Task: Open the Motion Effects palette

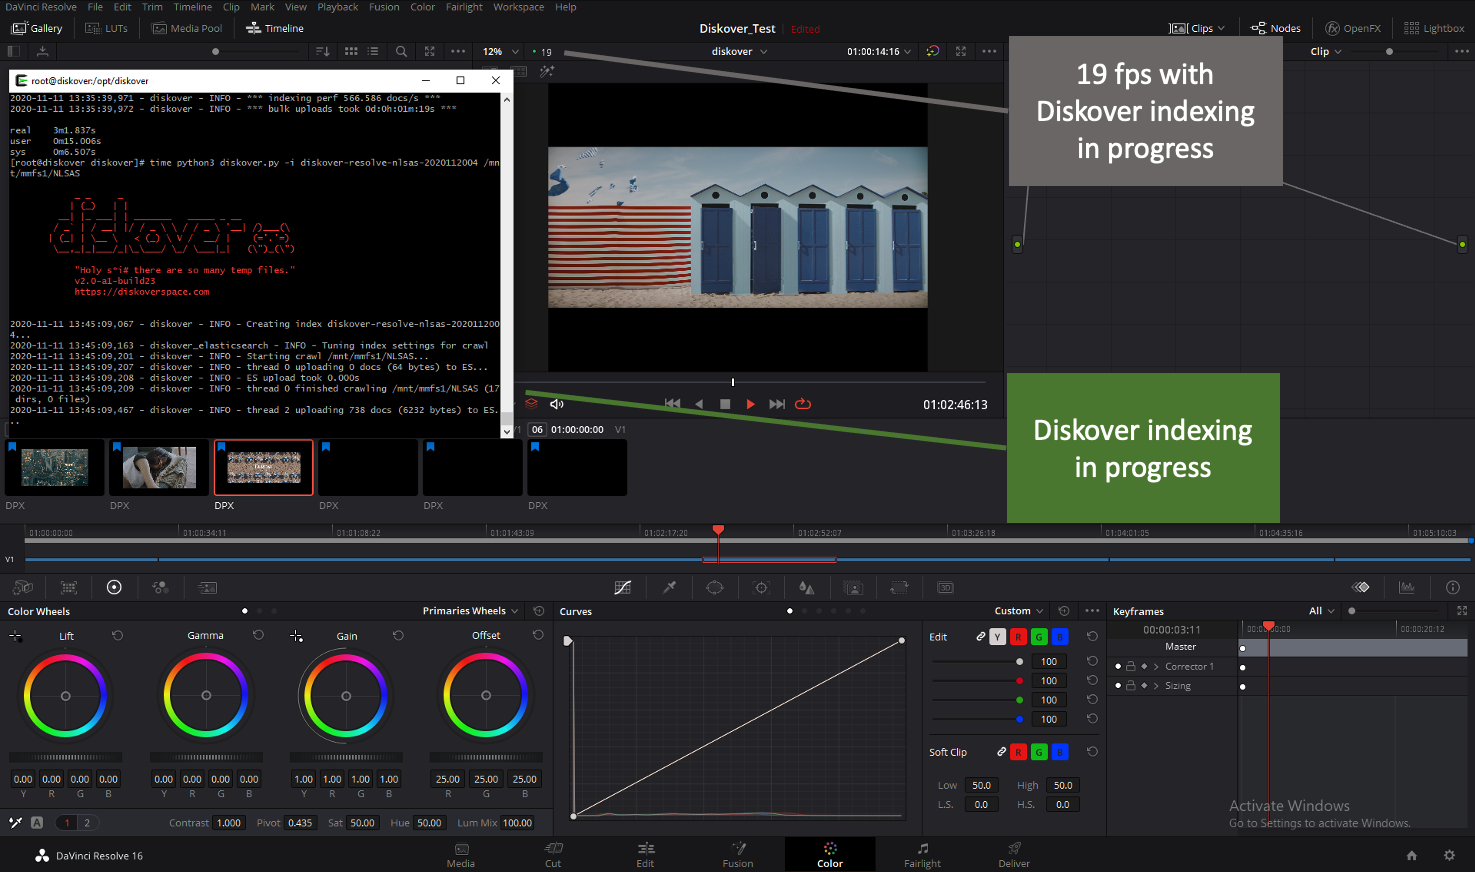Action: pyautogui.click(x=207, y=588)
